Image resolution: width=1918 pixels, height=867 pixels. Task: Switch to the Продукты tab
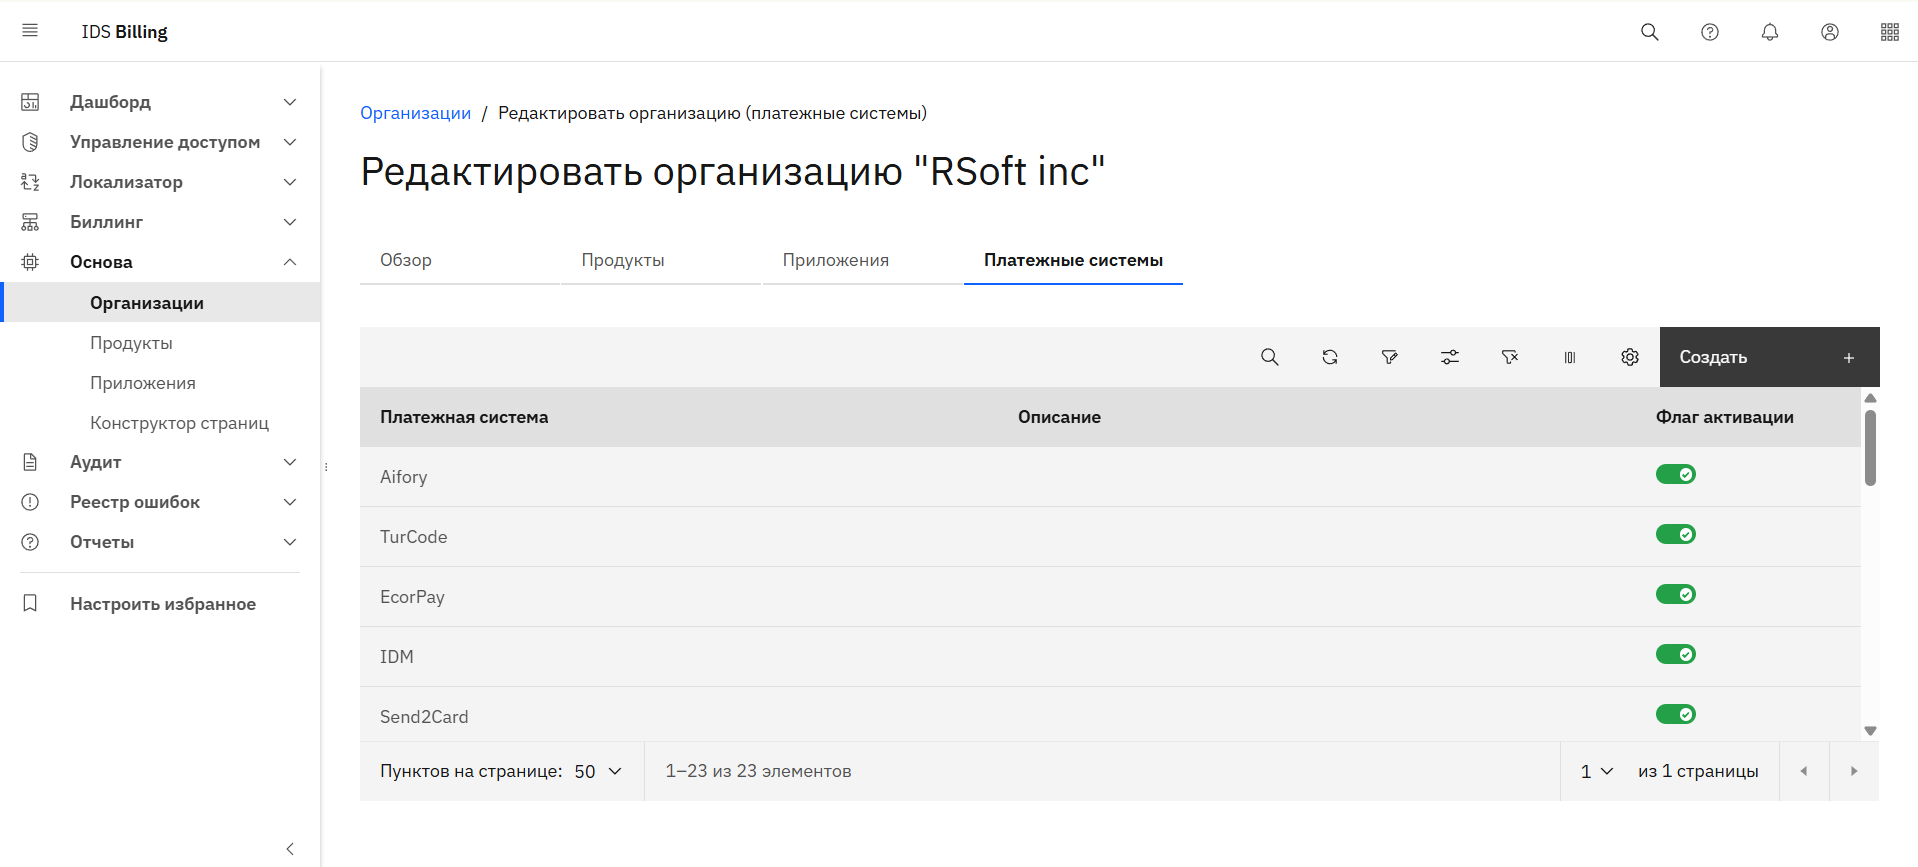tap(623, 260)
